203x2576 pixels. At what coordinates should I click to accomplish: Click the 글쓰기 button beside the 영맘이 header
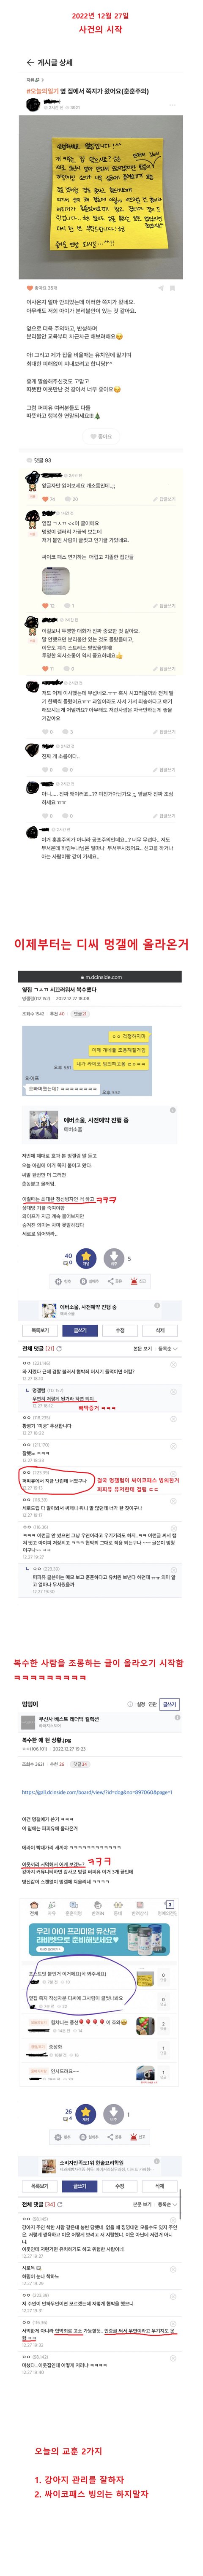click(170, 1703)
